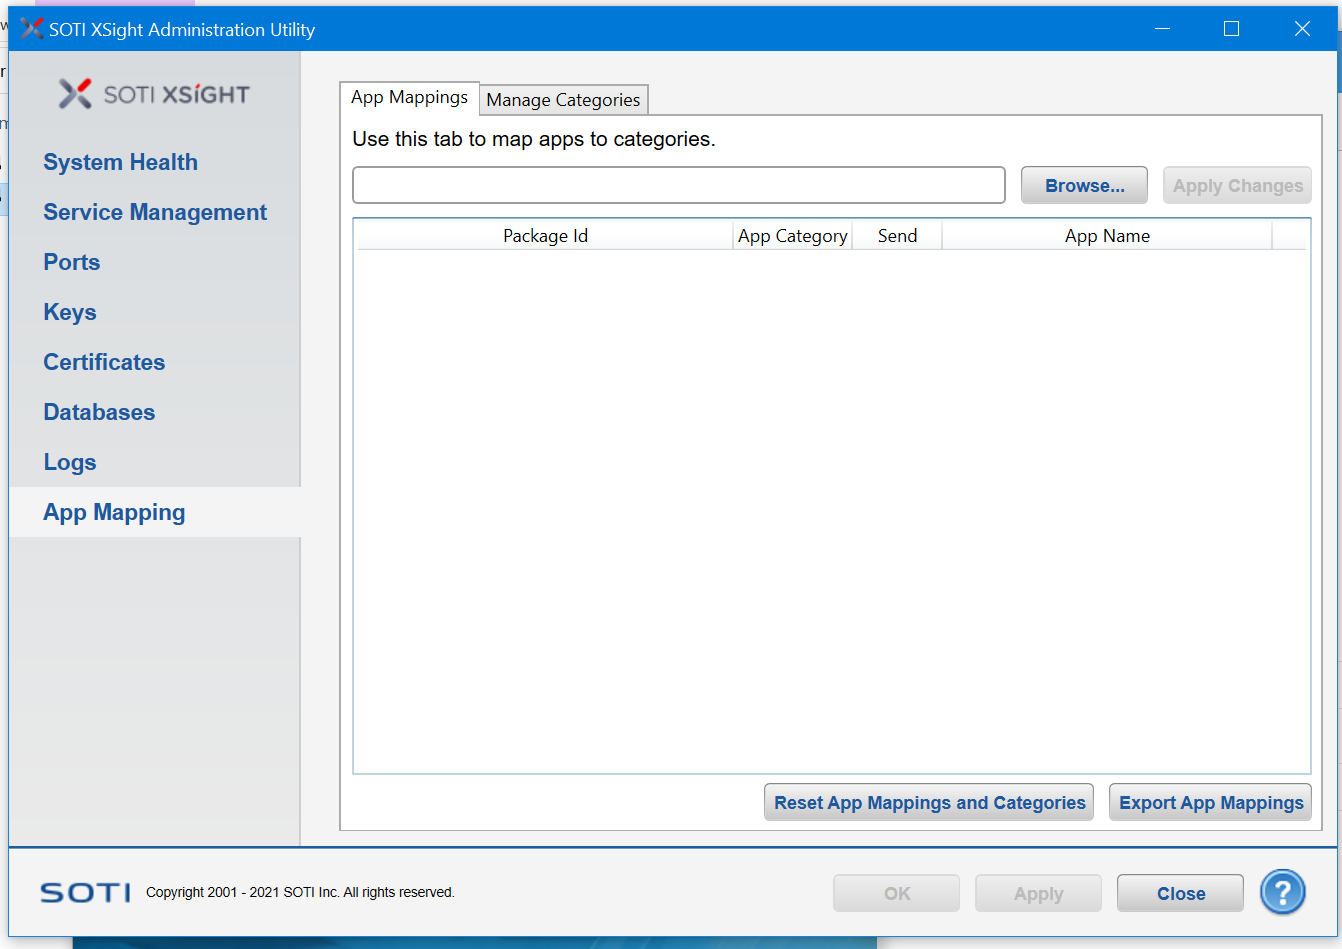Viewport: 1342px width, 949px height.
Task: Select Certificates in sidebar
Action: tap(104, 362)
